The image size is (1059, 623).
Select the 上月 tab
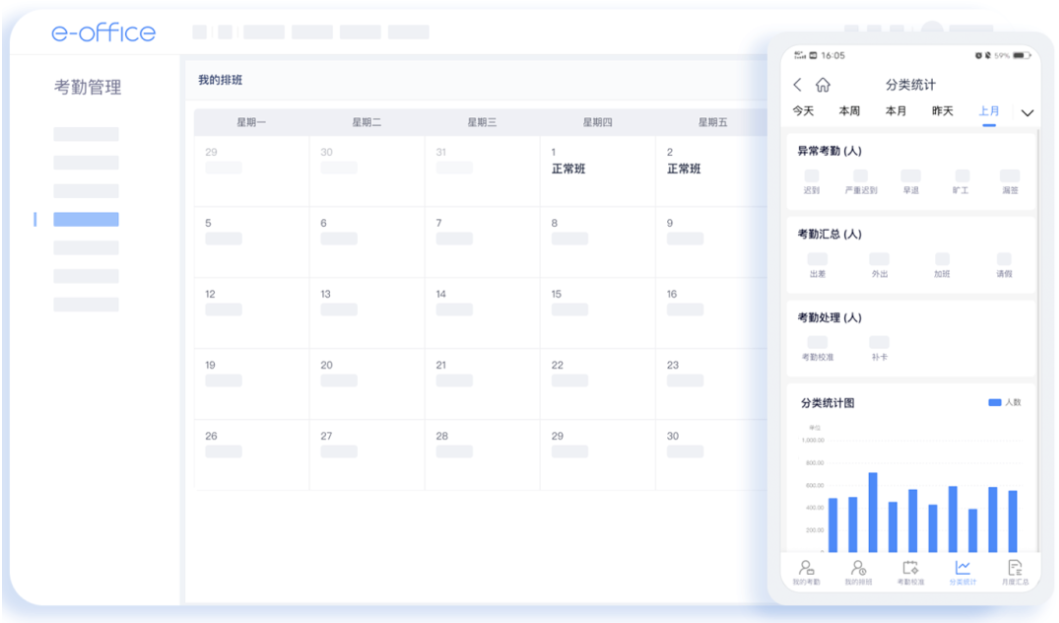click(988, 111)
